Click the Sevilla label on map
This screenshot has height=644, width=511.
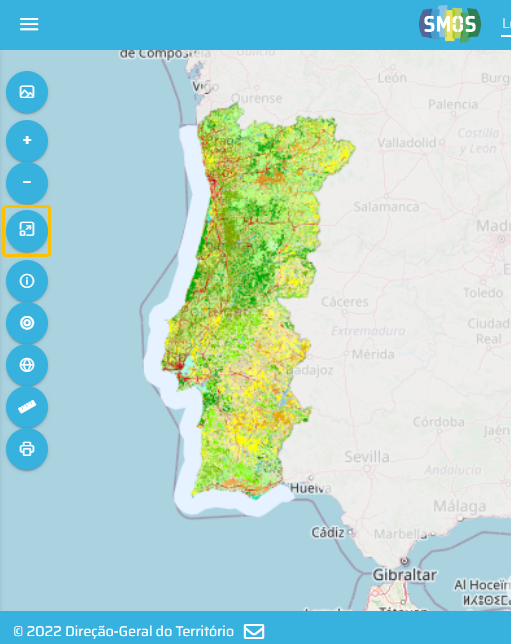tap(367, 457)
